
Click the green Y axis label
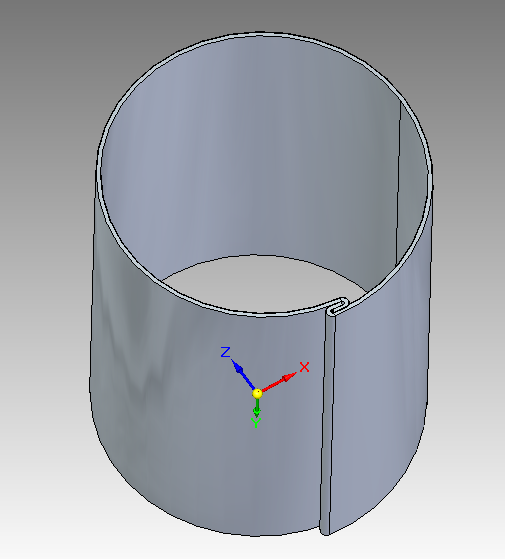256,423
